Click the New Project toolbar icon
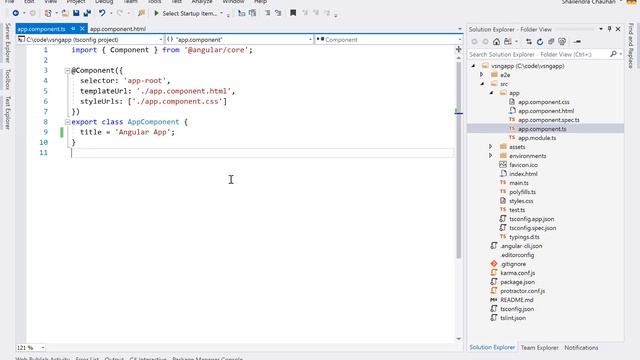The width and height of the screenshot is (640, 360). pyautogui.click(x=48, y=13)
